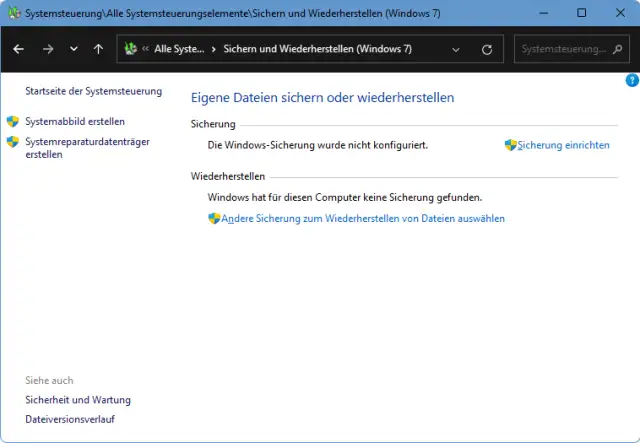
Task: Open 'Dateiversionsverlauf' link
Action: (70, 419)
